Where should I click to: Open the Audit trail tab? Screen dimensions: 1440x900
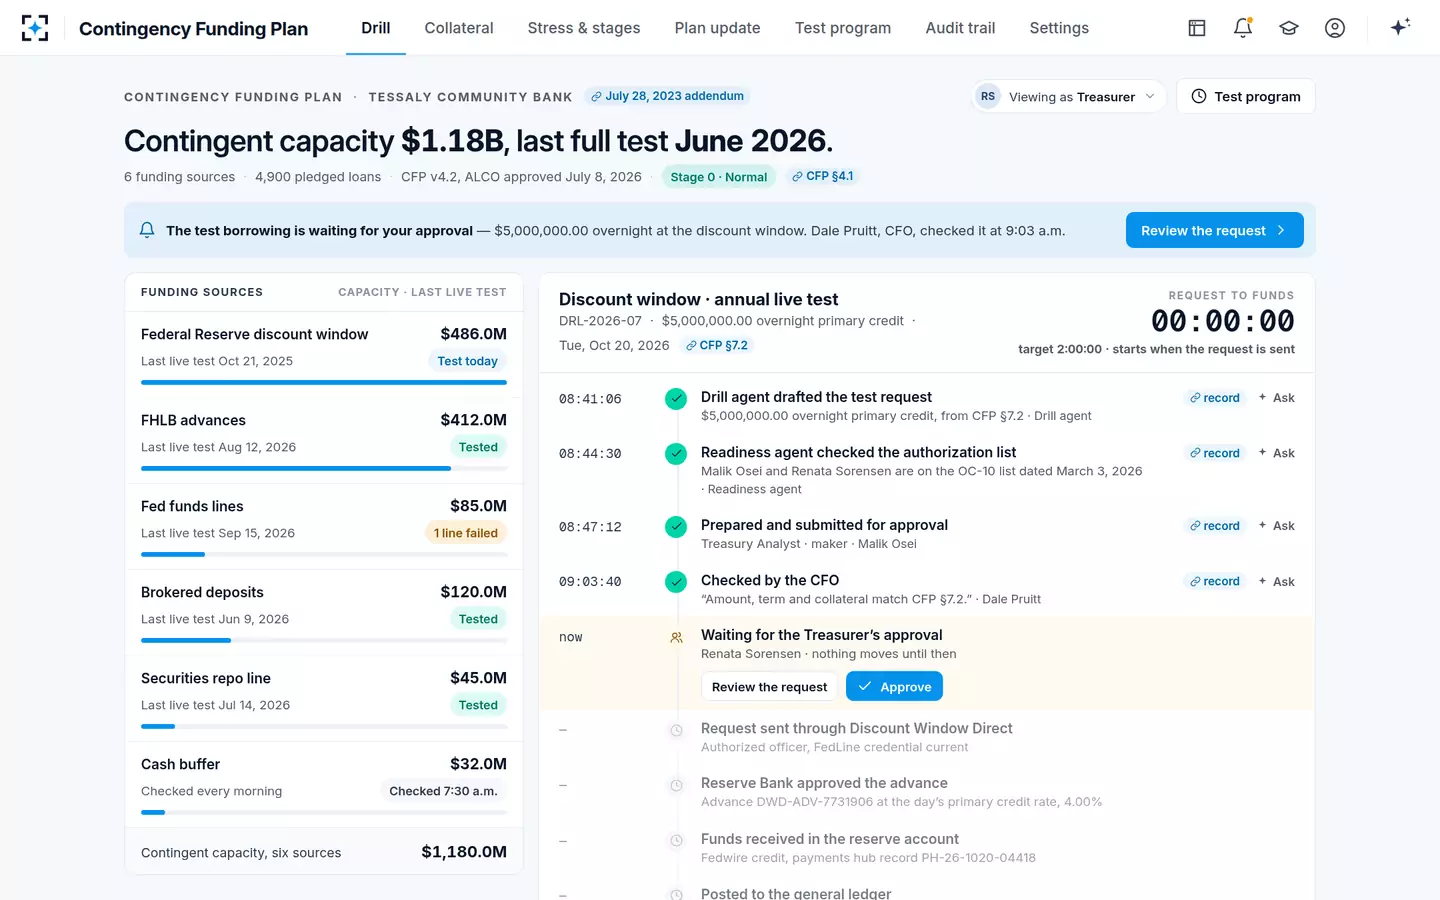click(x=960, y=28)
